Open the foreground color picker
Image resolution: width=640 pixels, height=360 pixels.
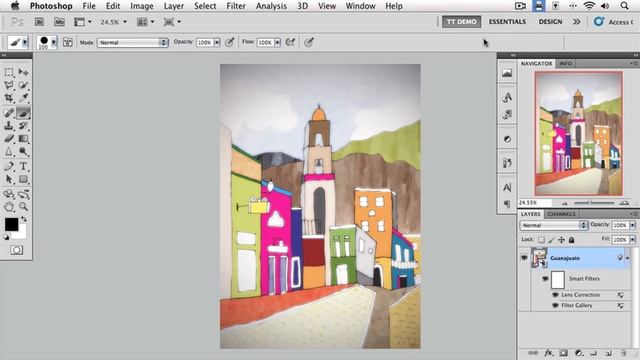11,224
